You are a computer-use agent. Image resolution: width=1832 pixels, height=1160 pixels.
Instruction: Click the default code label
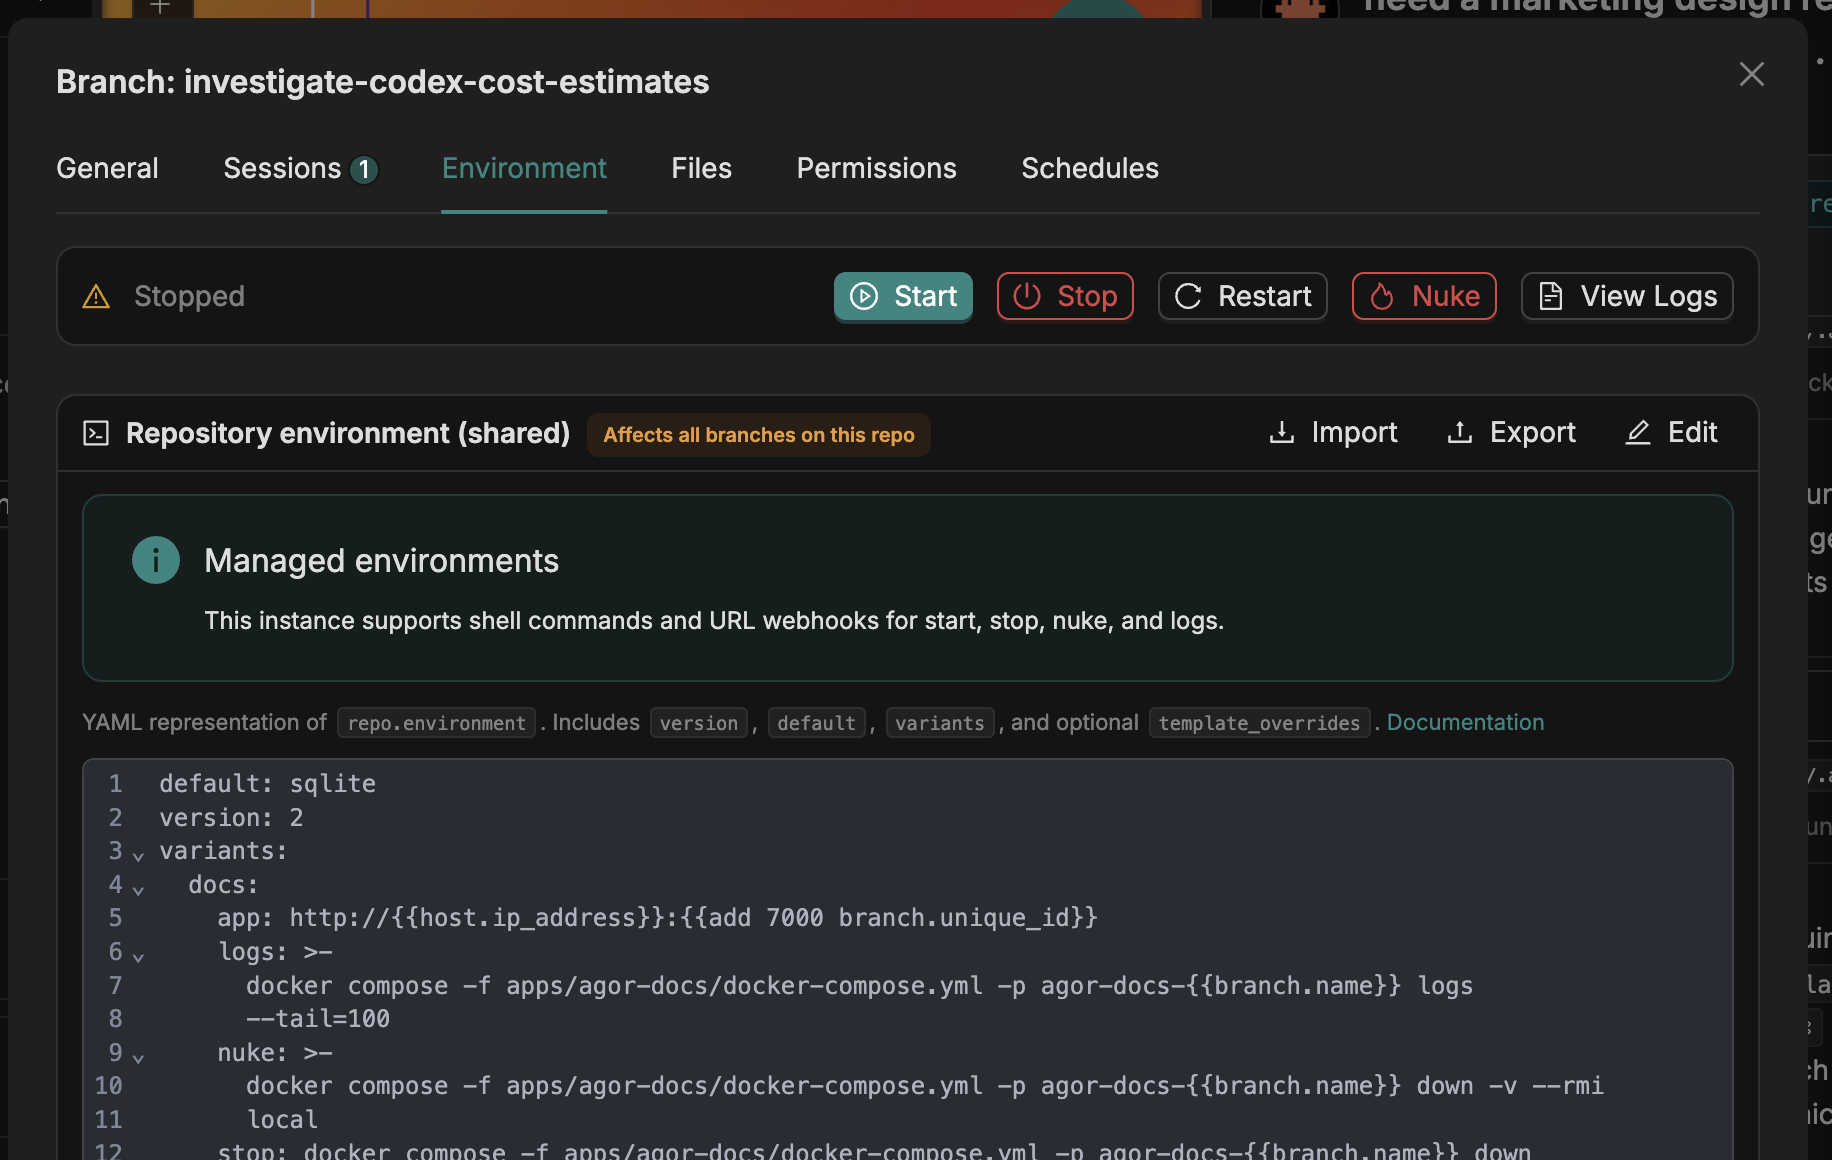(x=816, y=723)
